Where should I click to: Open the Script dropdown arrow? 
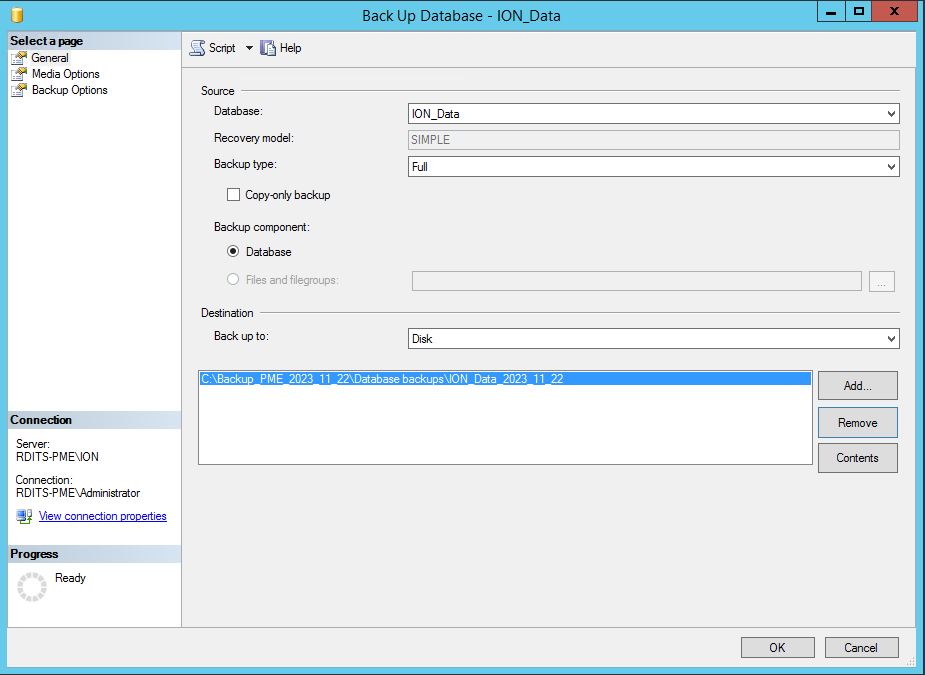[x=249, y=48]
